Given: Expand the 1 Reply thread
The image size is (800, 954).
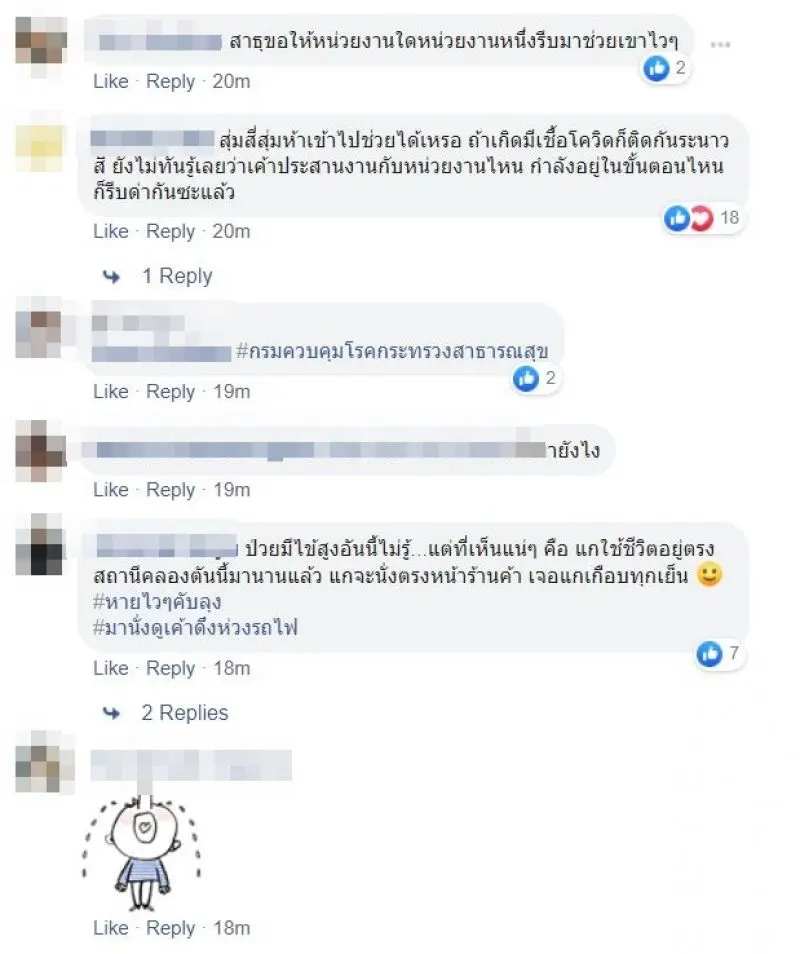Looking at the screenshot, I should [177, 276].
